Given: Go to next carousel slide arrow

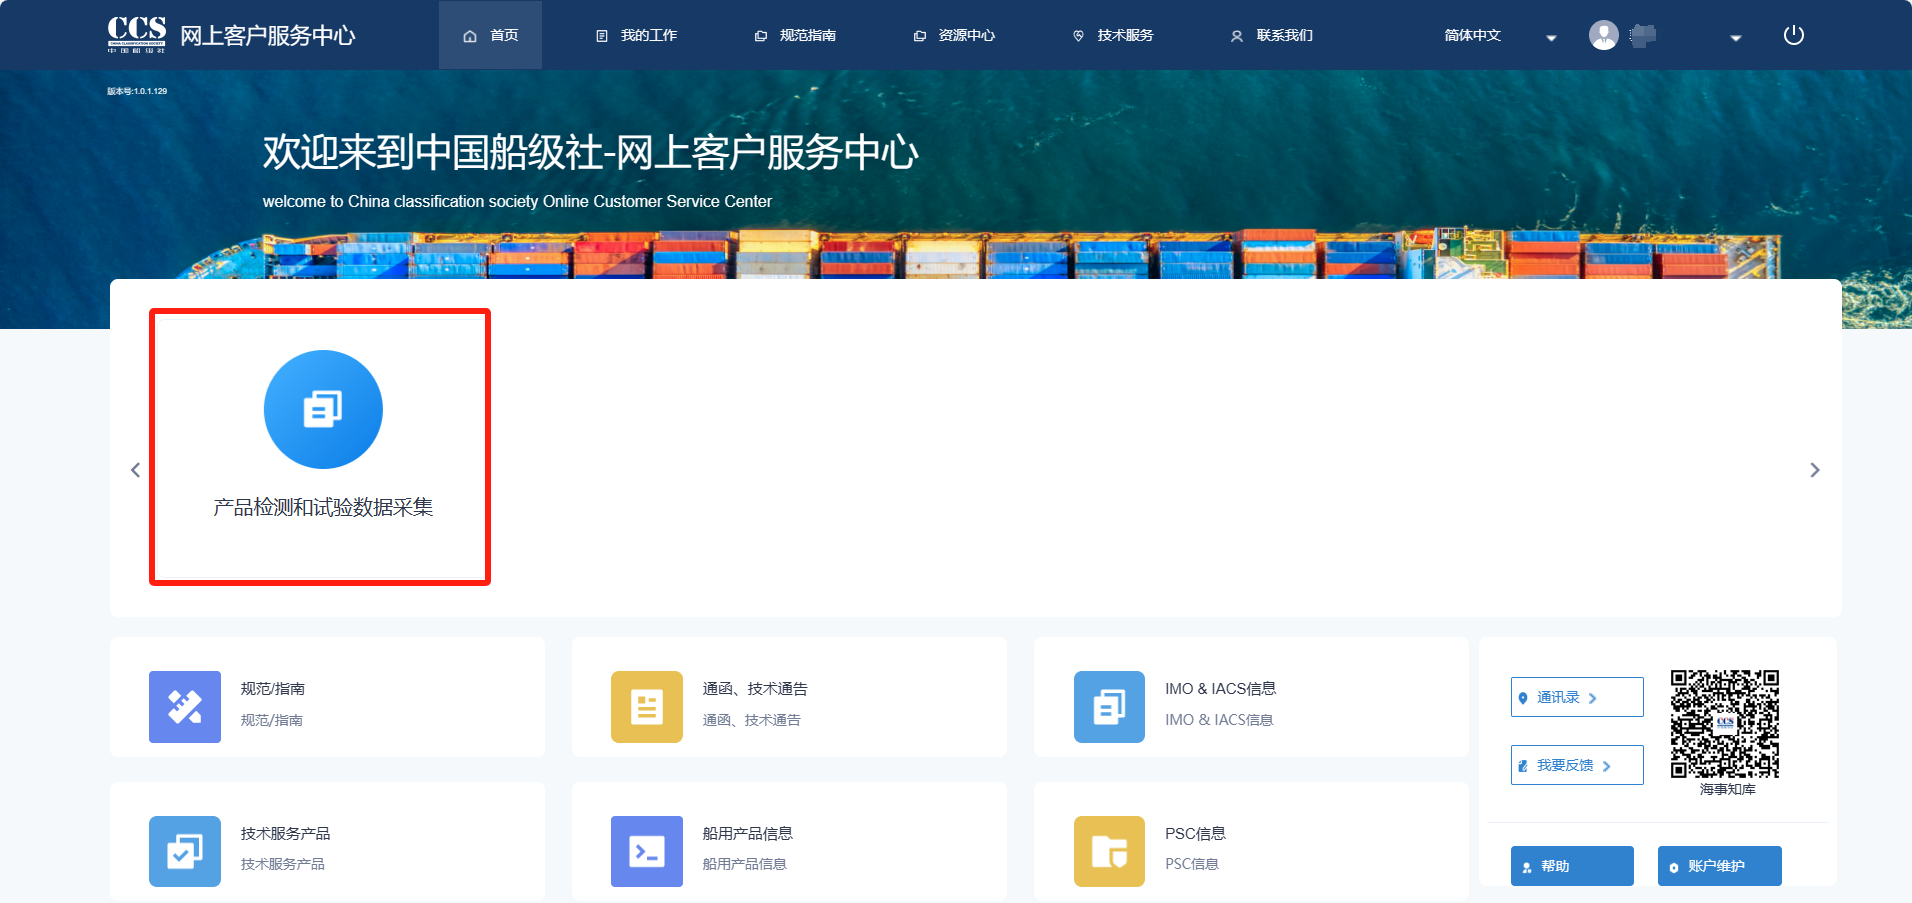Looking at the screenshot, I should 1814,470.
